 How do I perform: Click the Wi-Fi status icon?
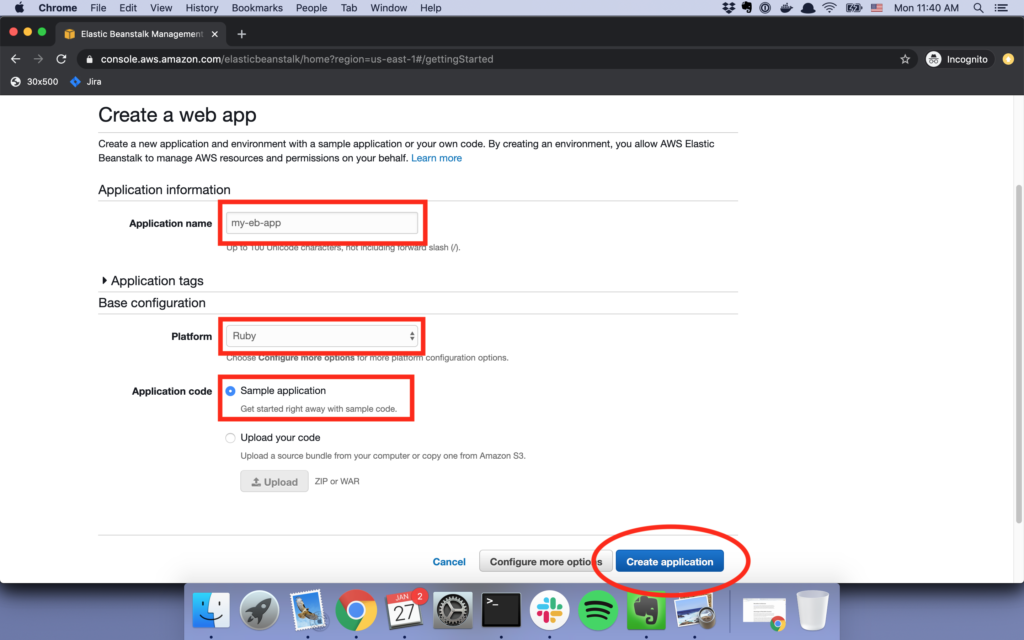[830, 7]
